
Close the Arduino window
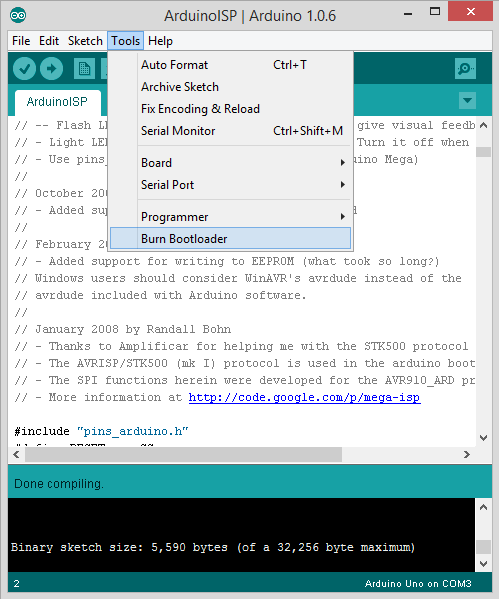click(470, 11)
